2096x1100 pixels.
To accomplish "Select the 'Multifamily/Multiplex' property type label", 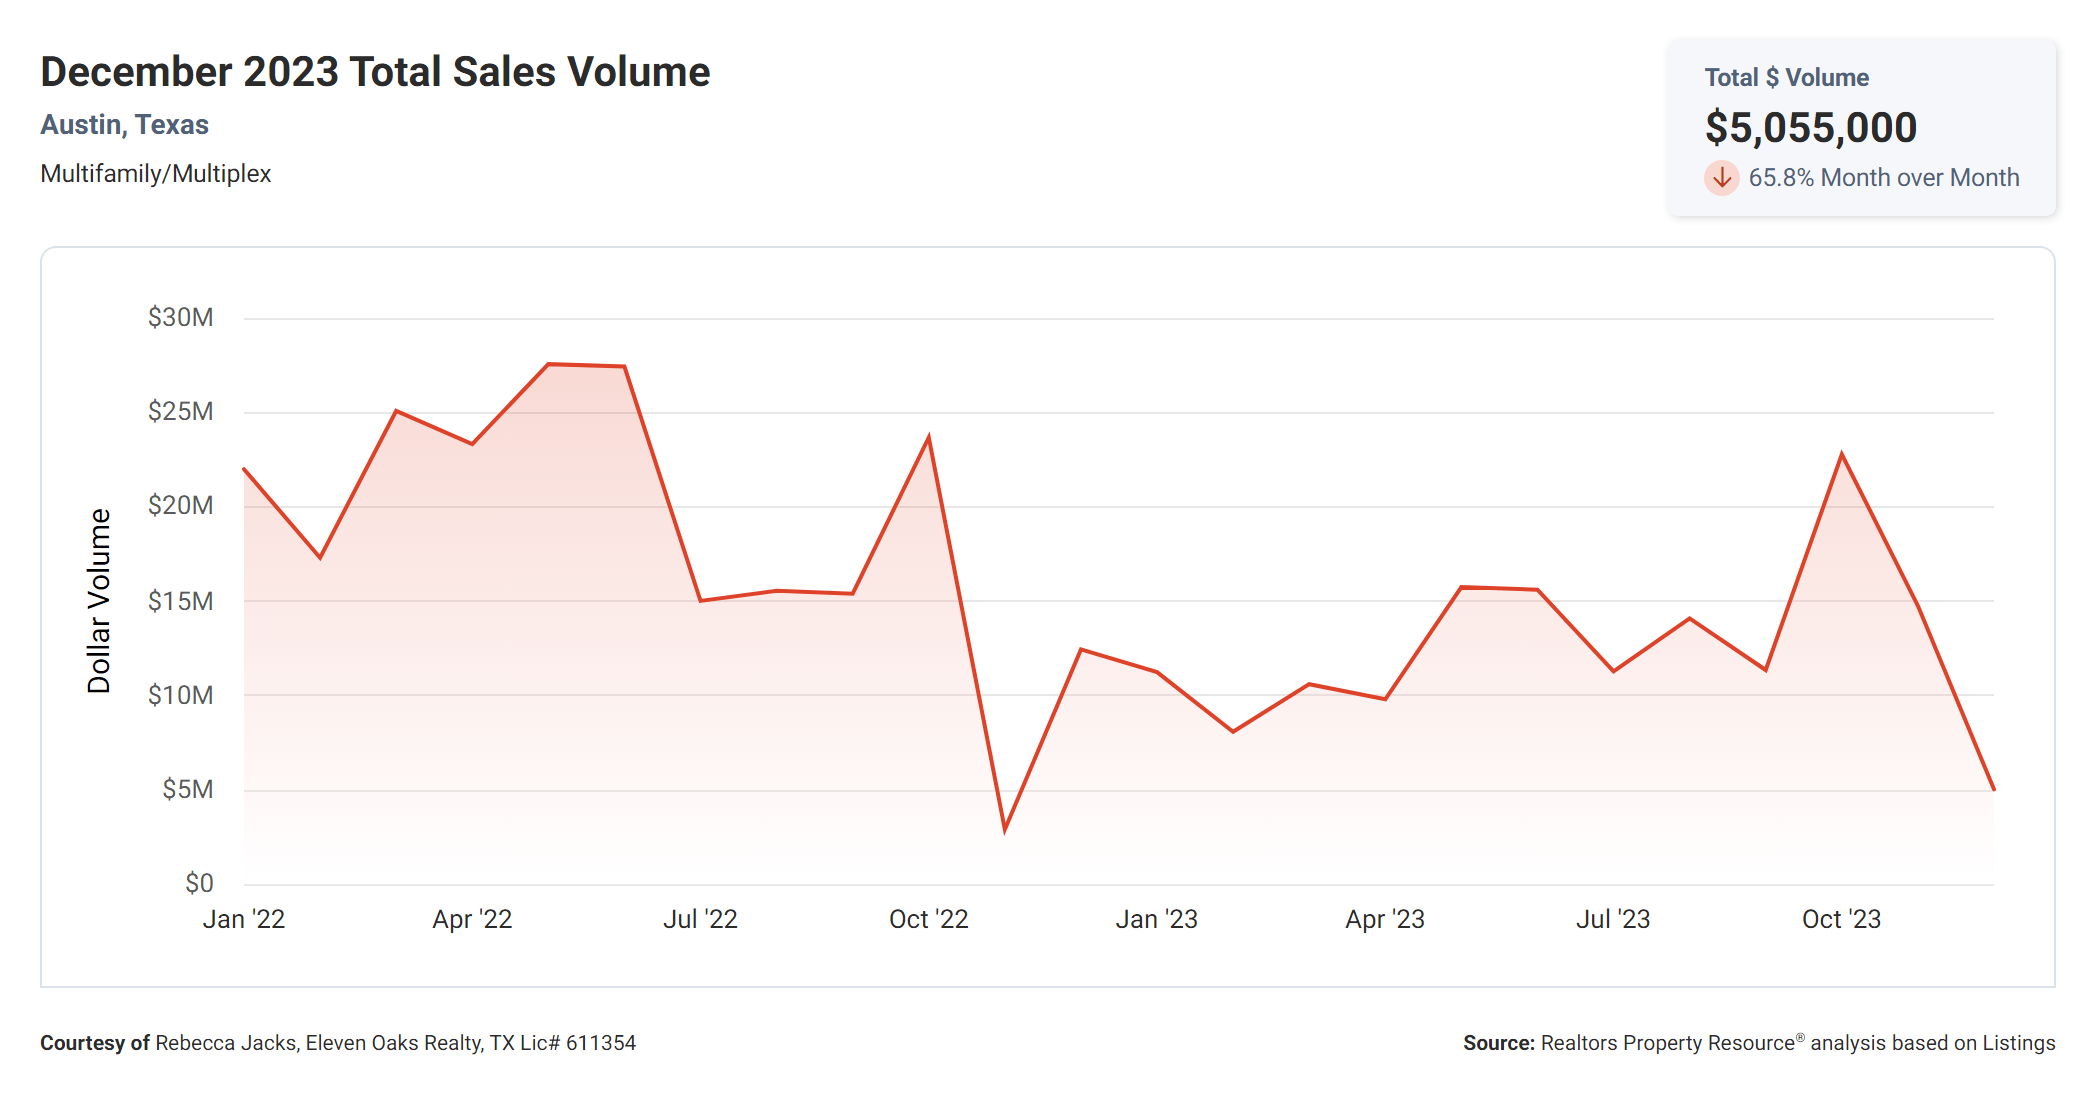I will pyautogui.click(x=156, y=174).
